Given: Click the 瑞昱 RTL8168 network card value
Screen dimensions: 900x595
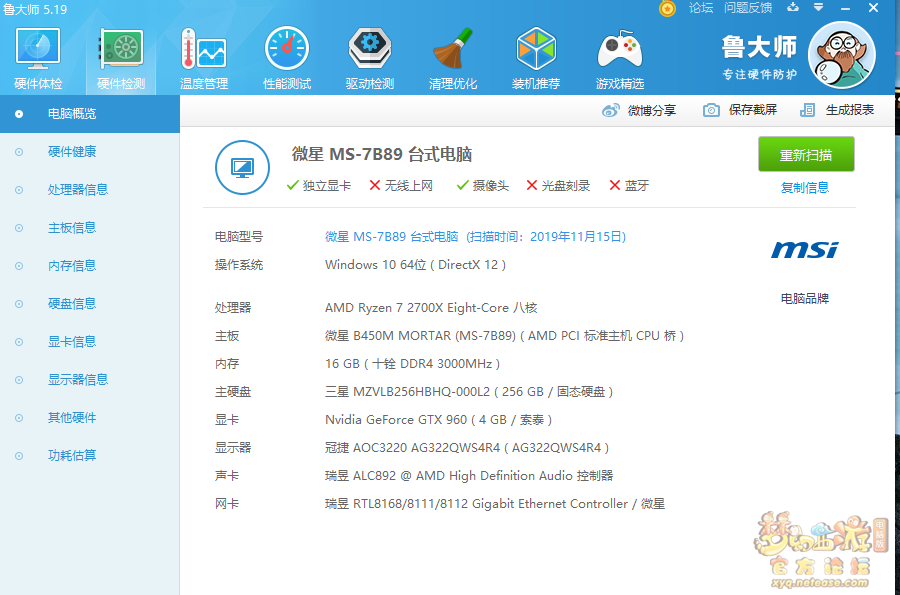Looking at the screenshot, I should [x=495, y=504].
